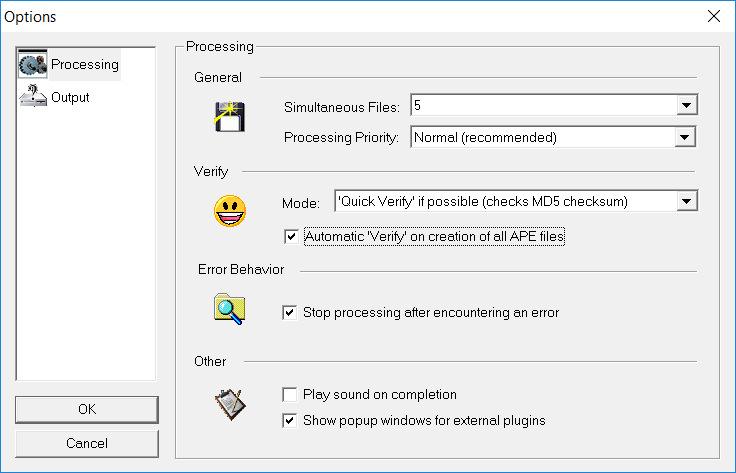The height and width of the screenshot is (473, 736).
Task: Click the Options title text
Action: (x=30, y=17)
